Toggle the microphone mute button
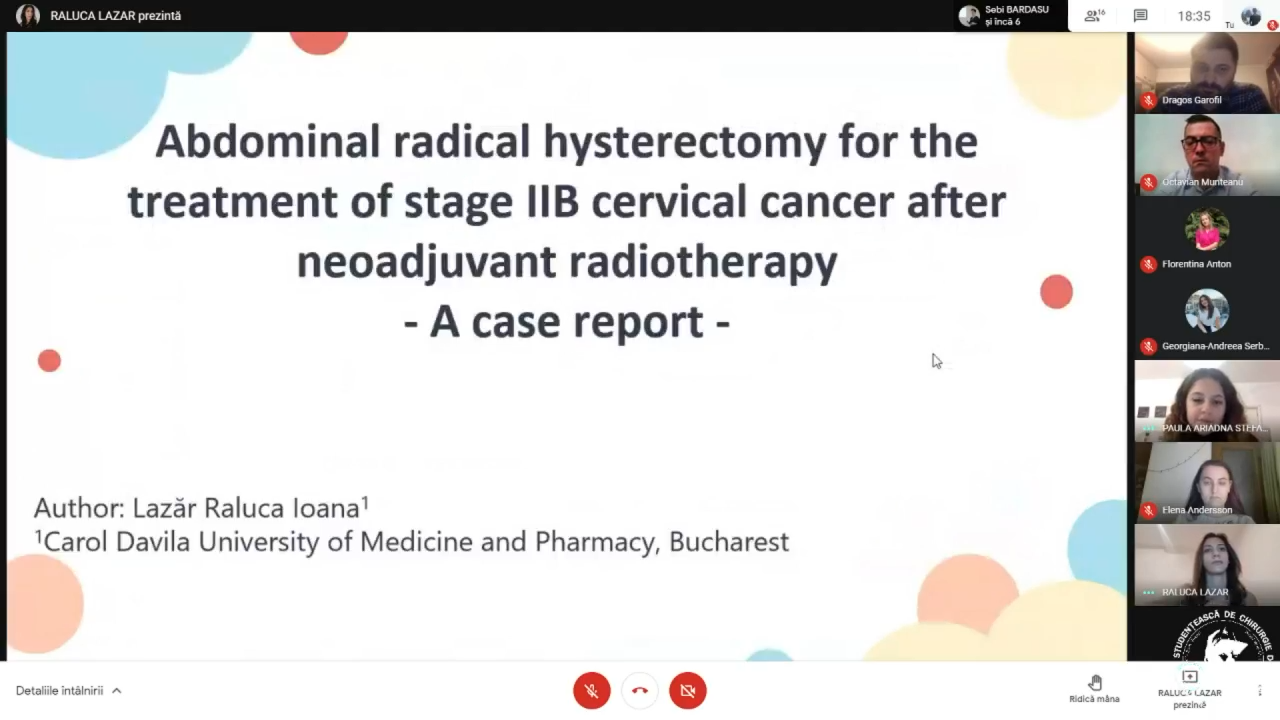The width and height of the screenshot is (1280, 720). (592, 691)
